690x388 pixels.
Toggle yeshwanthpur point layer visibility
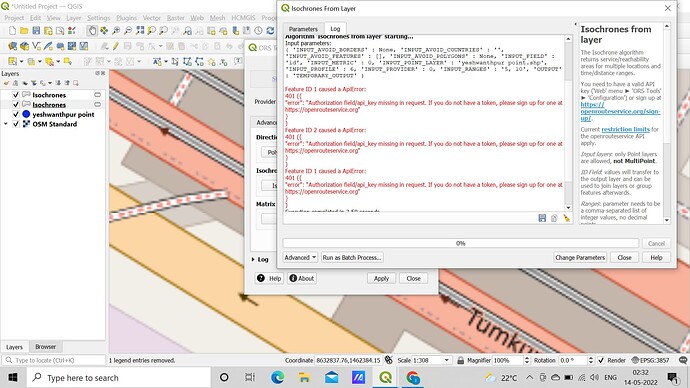coord(16,114)
